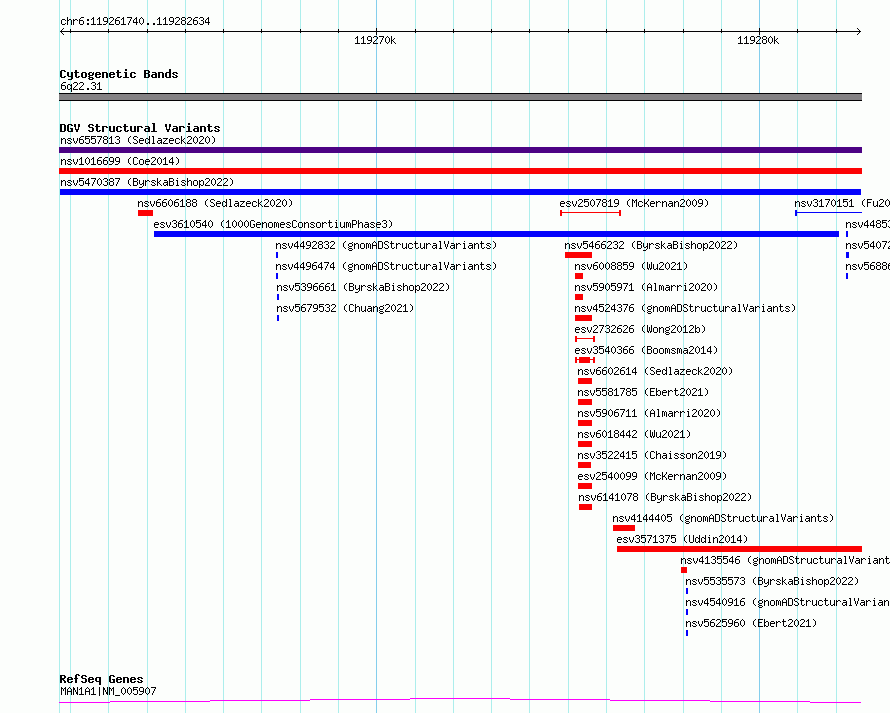This screenshot has width=890, height=713.
Task: Select nsv5396661 (ByrskaBishop2022) label
Action: click(x=363, y=287)
